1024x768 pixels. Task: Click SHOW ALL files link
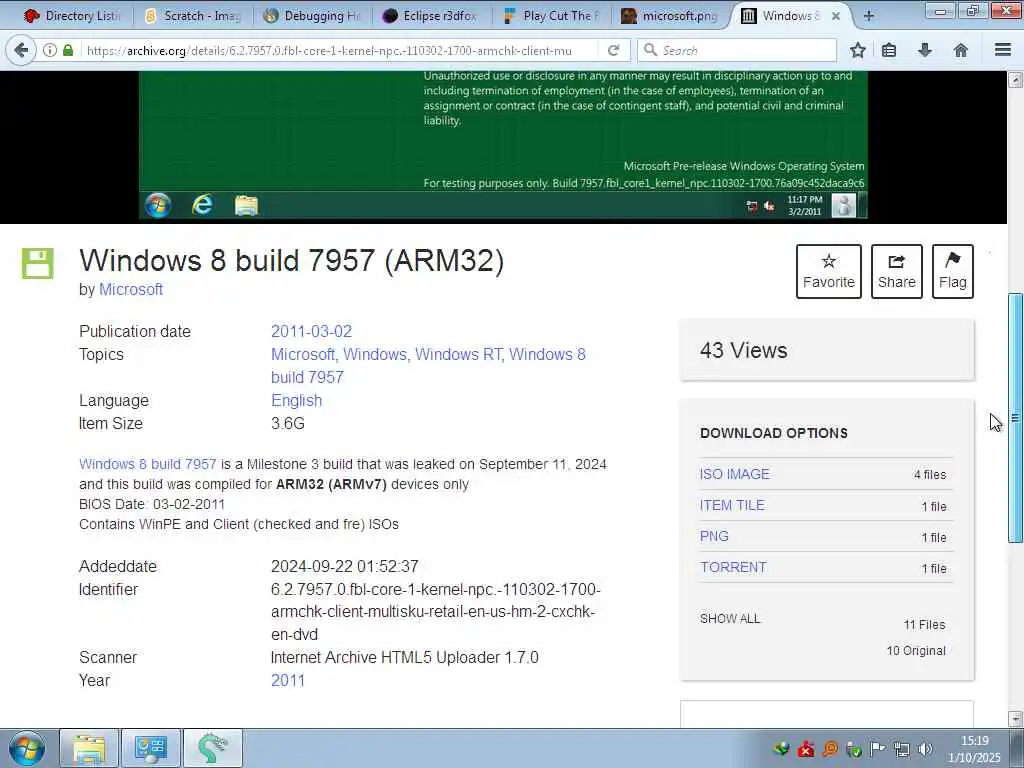[x=730, y=618]
